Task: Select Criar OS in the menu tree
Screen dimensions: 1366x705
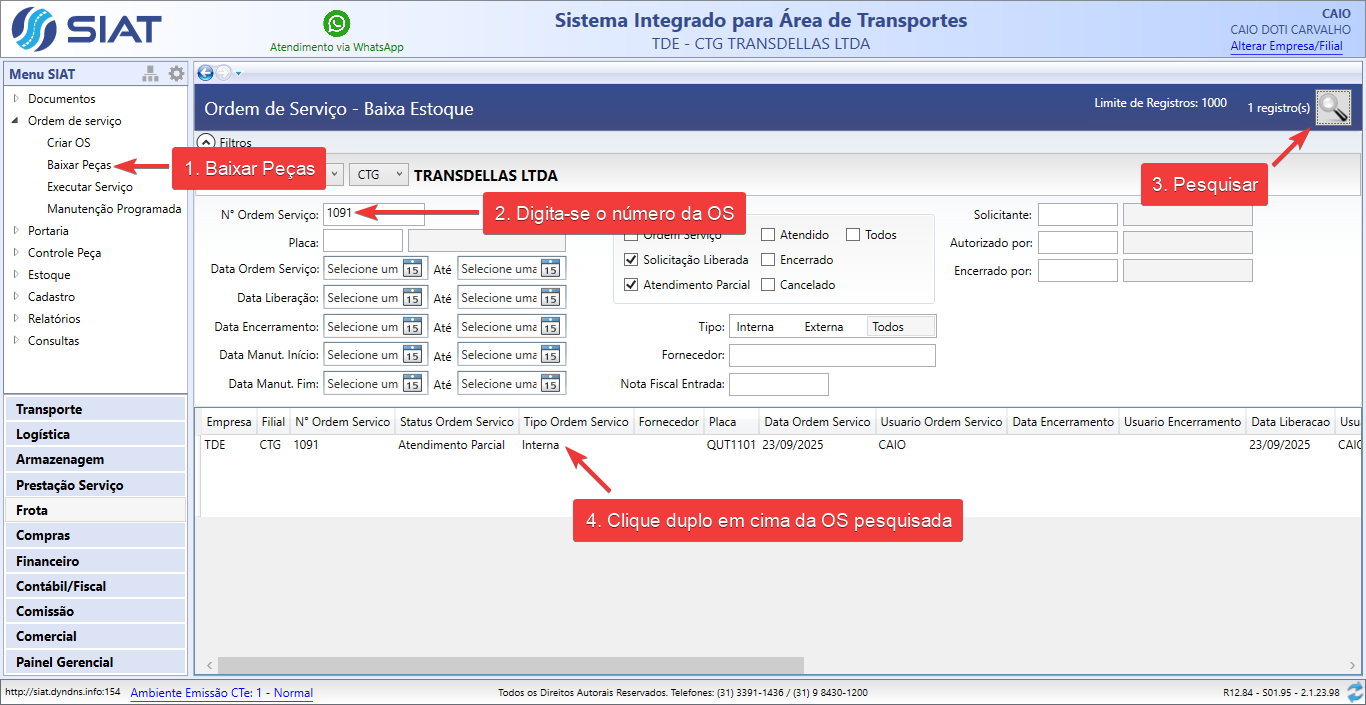Action: click(68, 143)
